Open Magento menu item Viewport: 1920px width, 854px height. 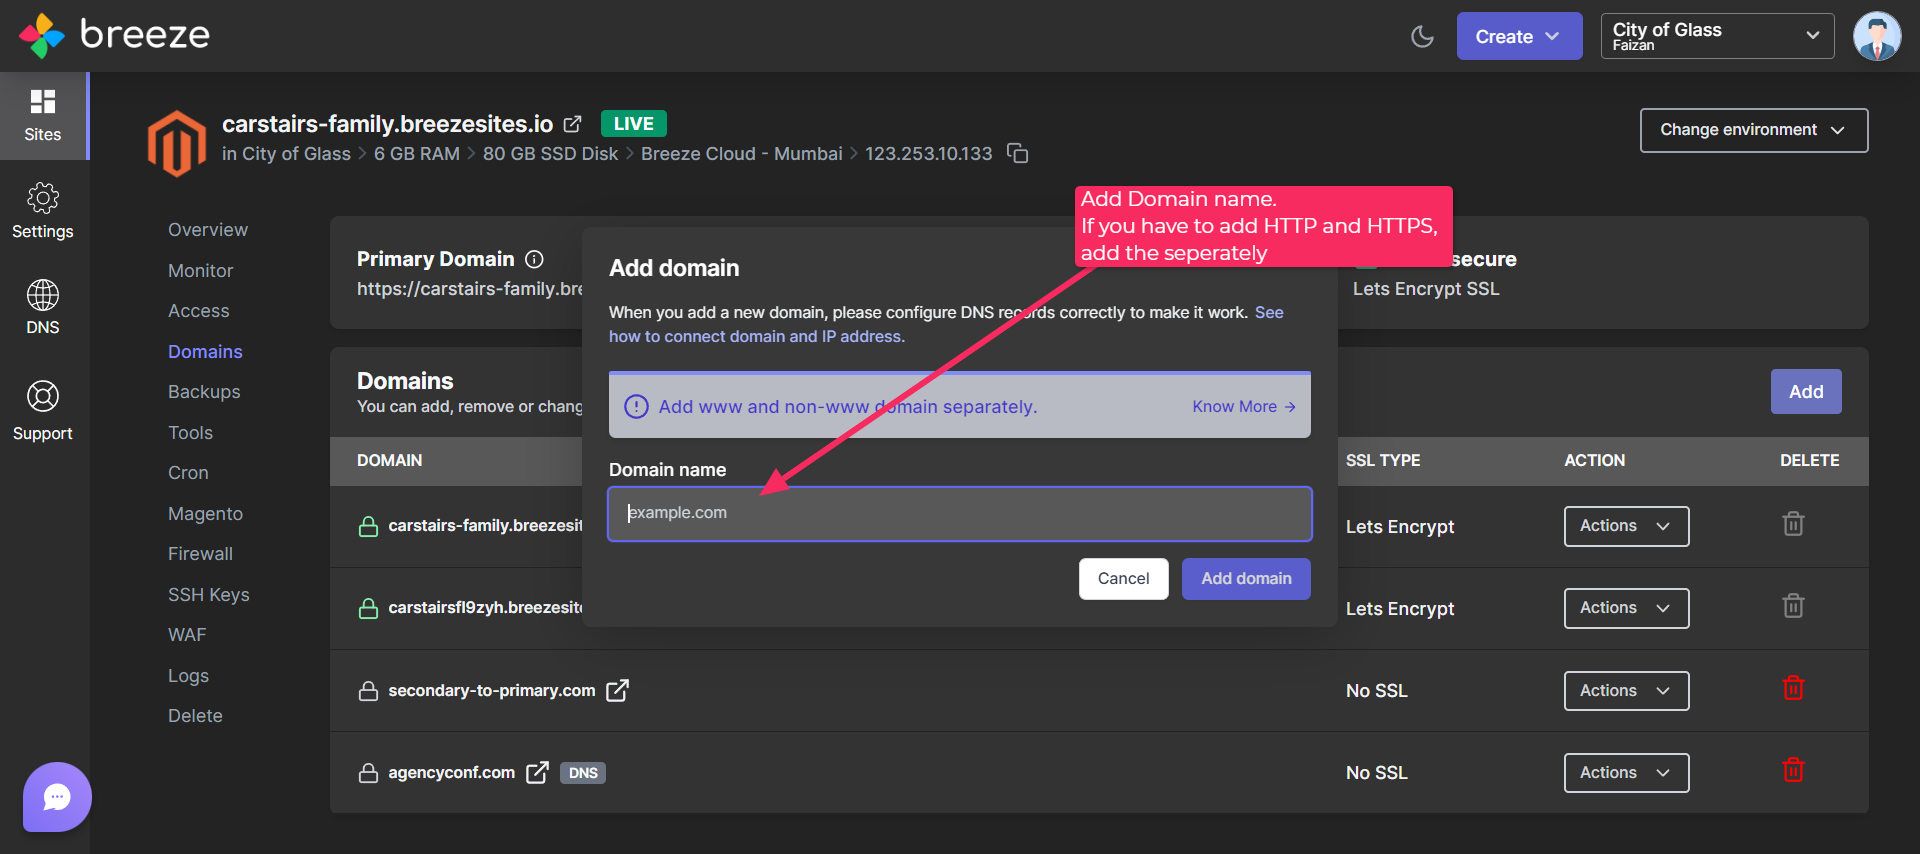pos(205,514)
